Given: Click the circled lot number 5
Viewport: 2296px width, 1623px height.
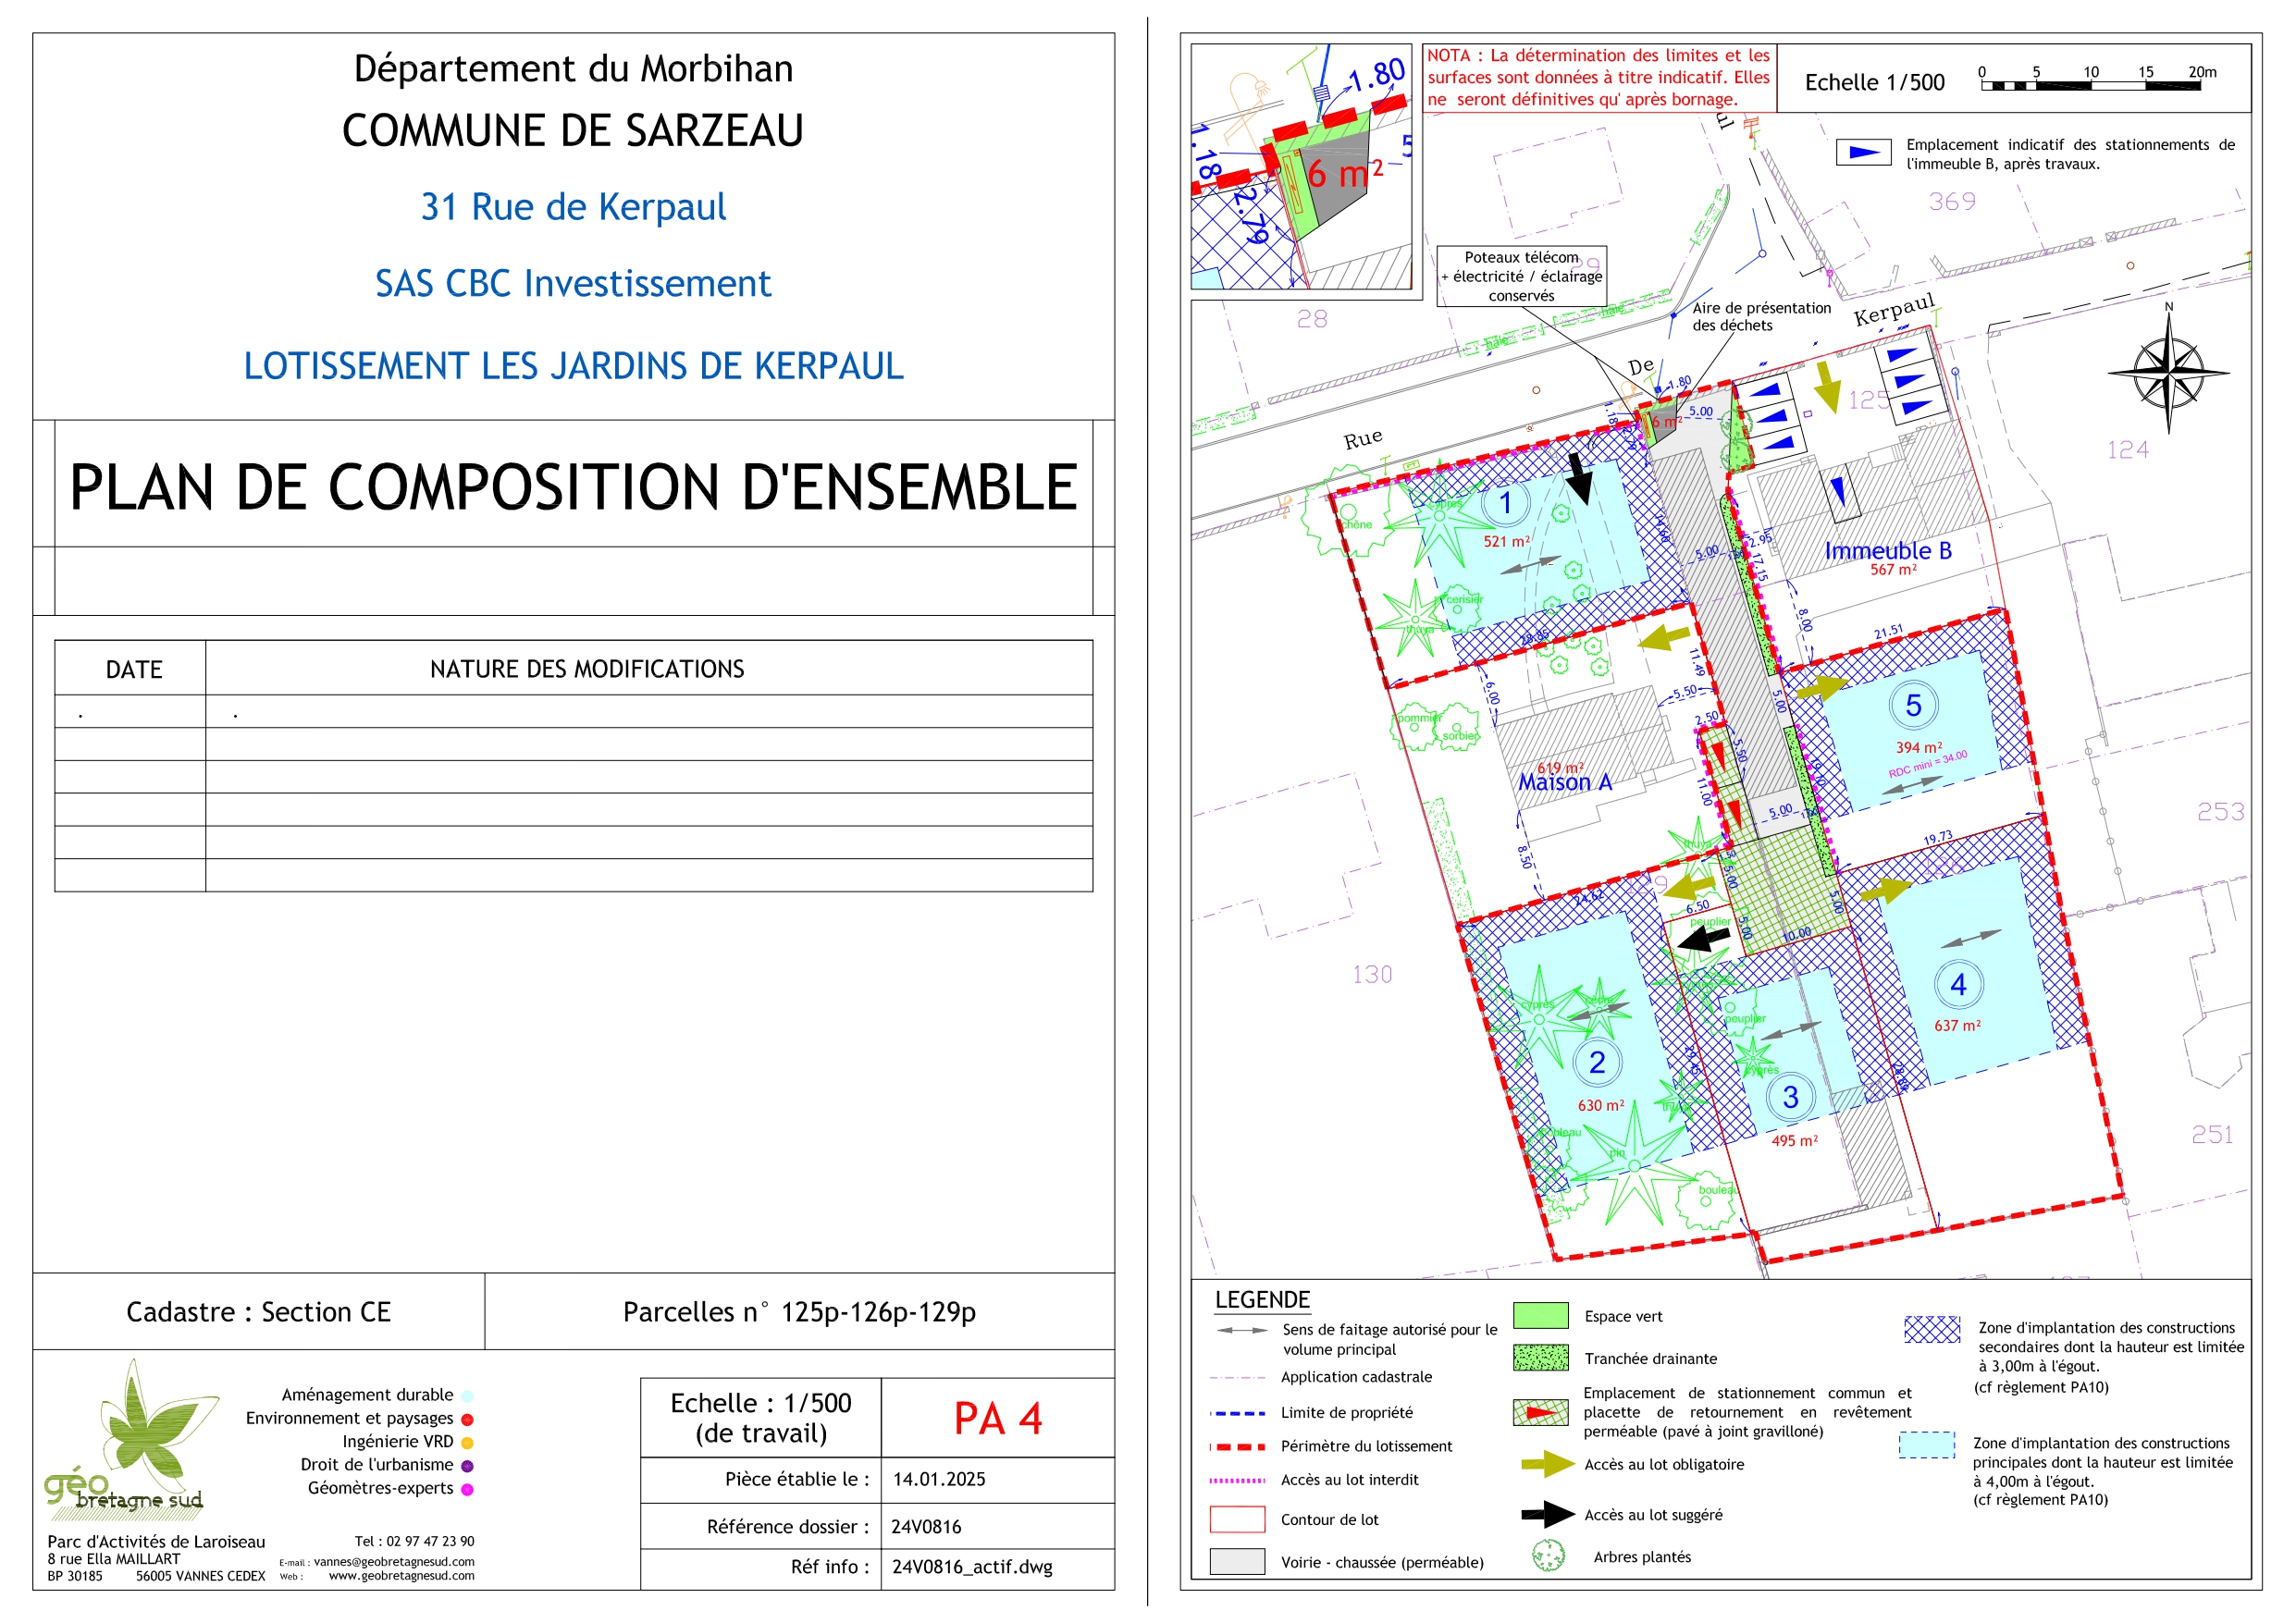Looking at the screenshot, I should click(1912, 706).
